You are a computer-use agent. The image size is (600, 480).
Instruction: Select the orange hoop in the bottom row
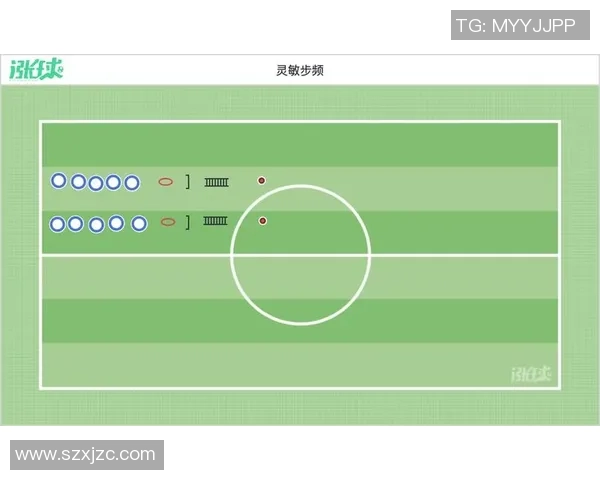[x=168, y=222]
